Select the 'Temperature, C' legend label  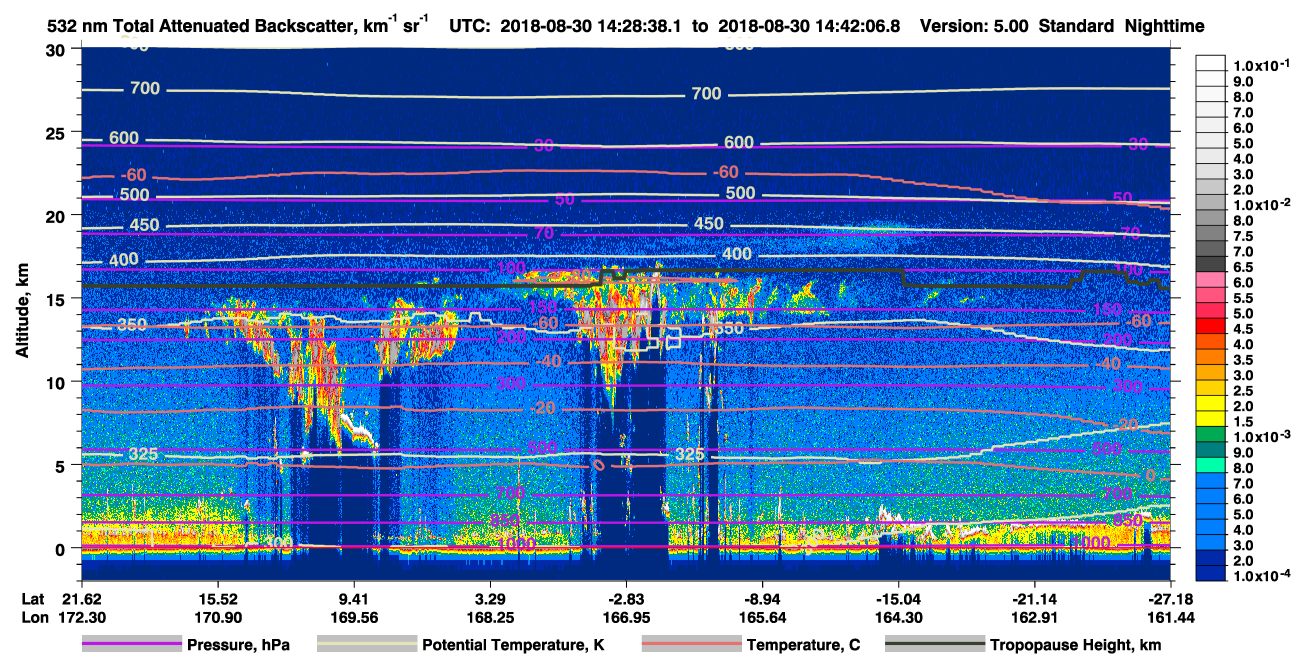(x=803, y=645)
